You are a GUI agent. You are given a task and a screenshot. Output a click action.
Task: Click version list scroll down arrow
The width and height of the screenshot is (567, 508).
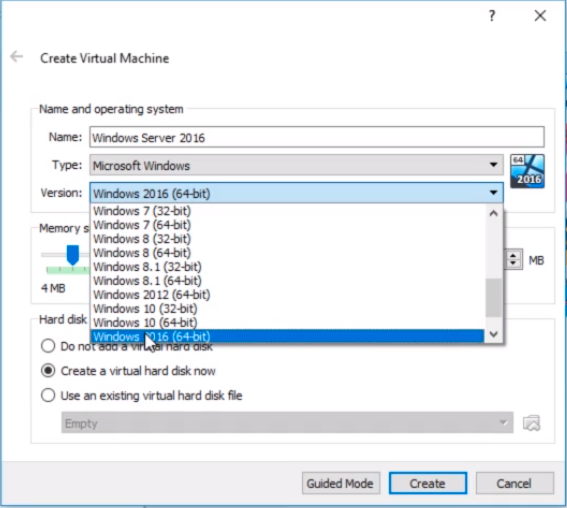coord(494,334)
